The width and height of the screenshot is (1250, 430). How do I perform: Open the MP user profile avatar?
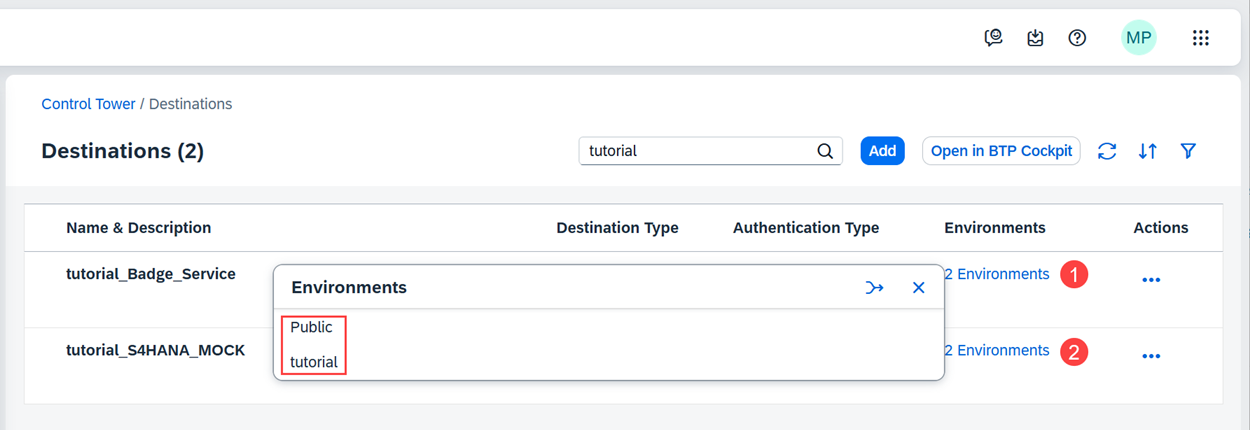click(1138, 38)
